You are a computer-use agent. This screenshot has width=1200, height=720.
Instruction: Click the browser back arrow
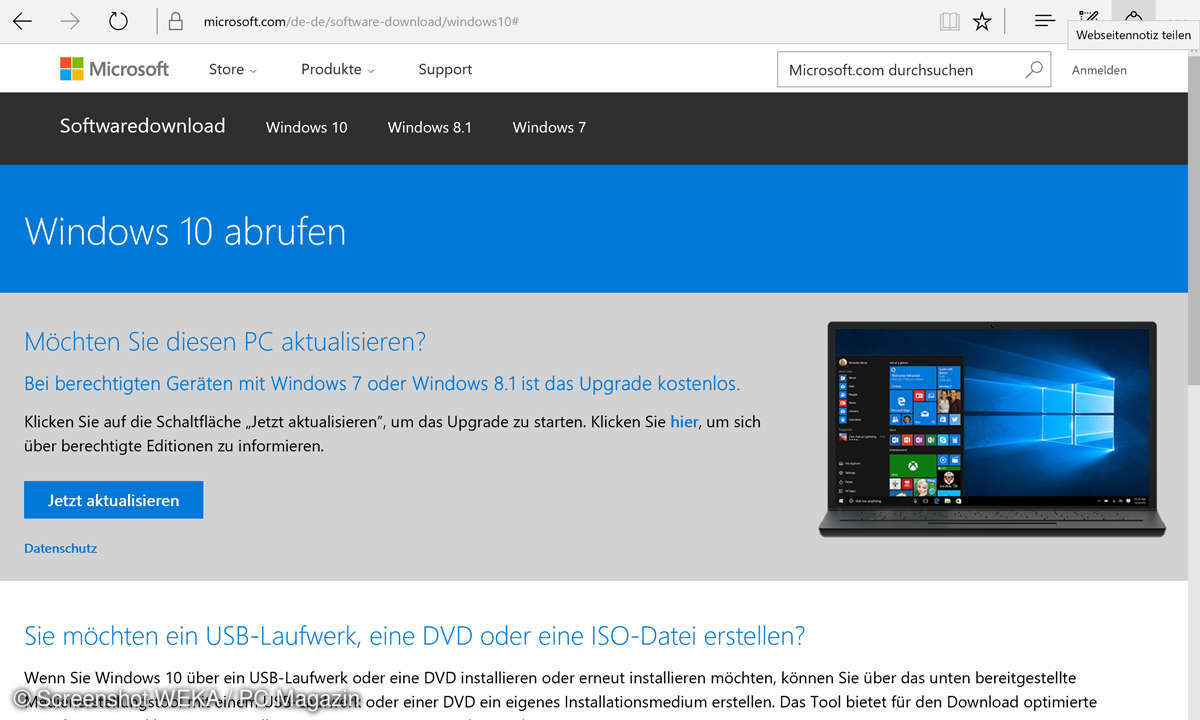[22, 21]
